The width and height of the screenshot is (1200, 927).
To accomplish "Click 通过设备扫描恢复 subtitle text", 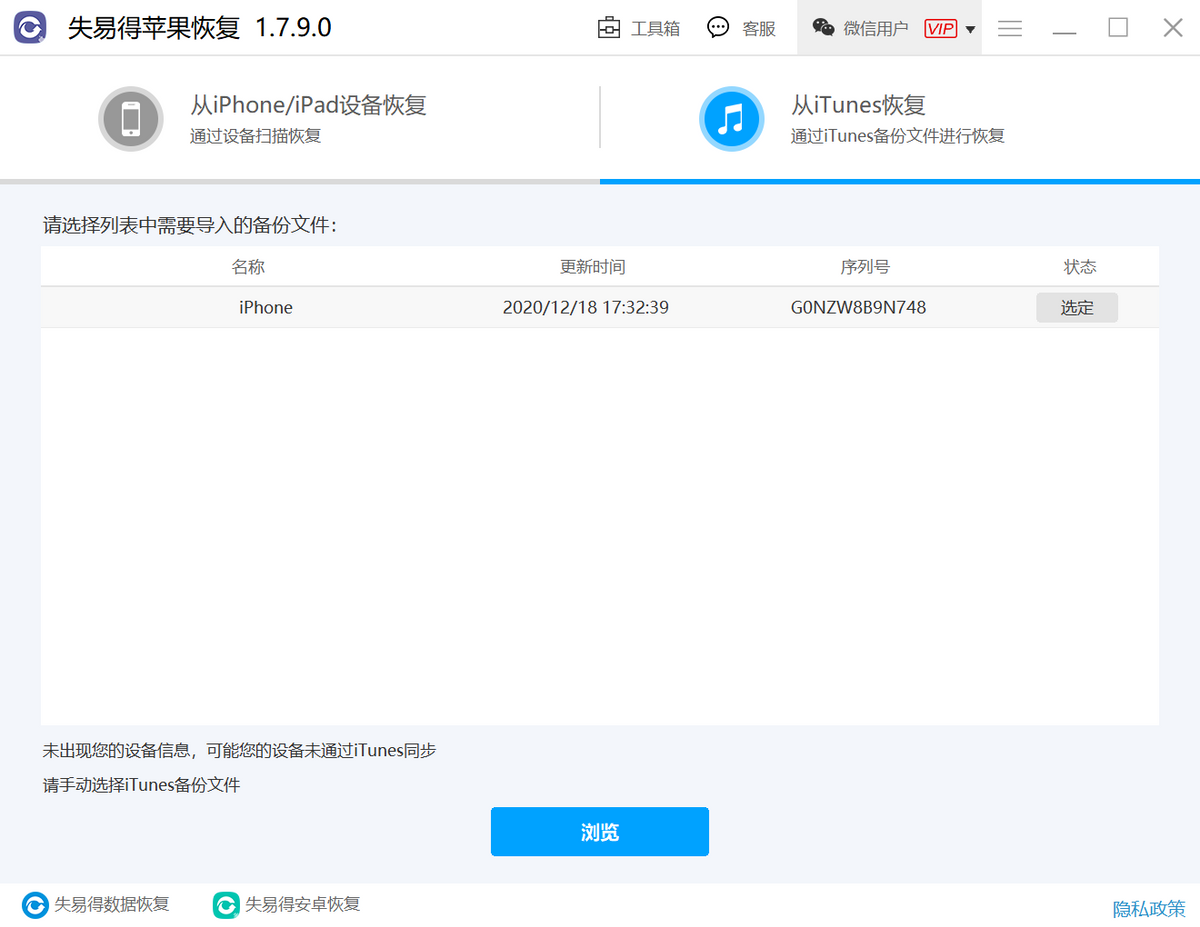I will (256, 136).
